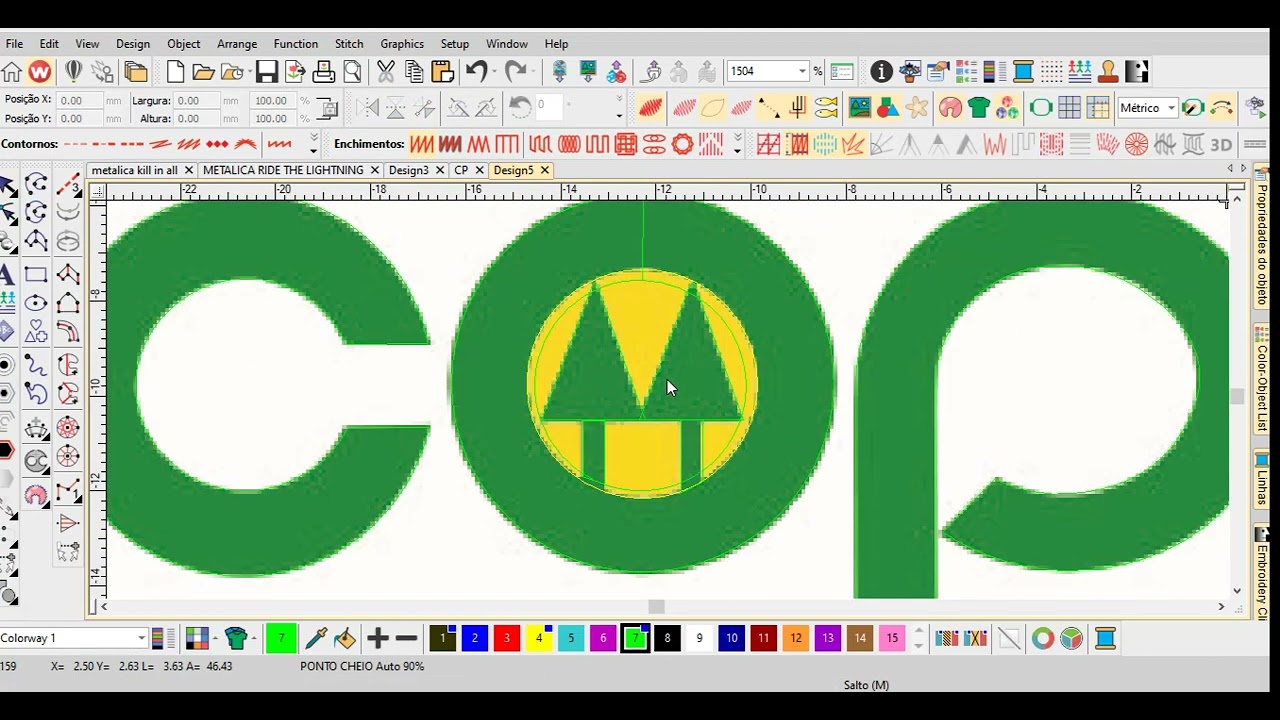
Task: Click the rubber stamp icon in the top toolbar
Action: pos(1108,71)
